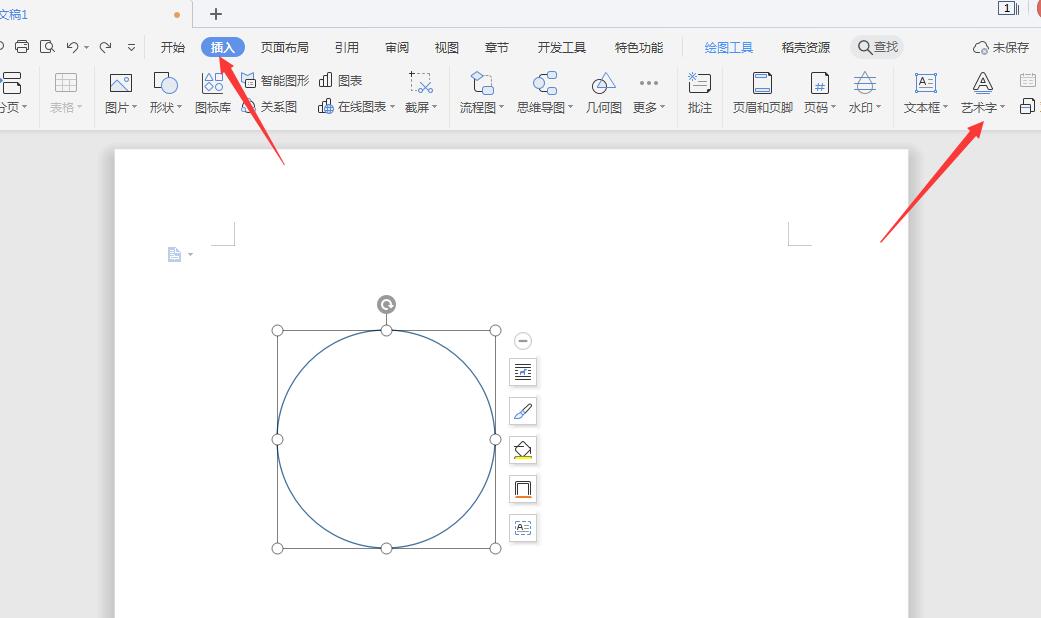Open the 艺术字 WordArt dropdown
The width and height of the screenshot is (1041, 618).
click(x=983, y=107)
